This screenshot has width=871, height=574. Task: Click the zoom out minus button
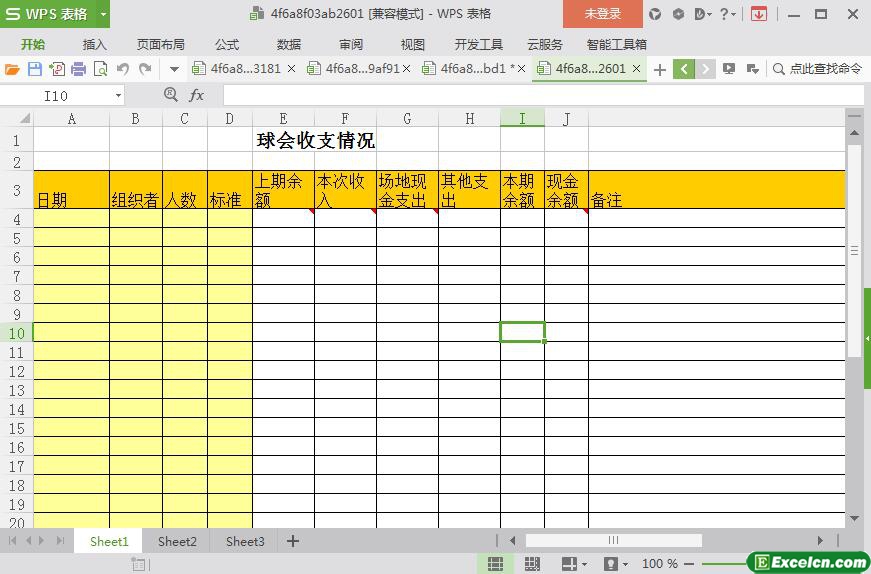(689, 563)
